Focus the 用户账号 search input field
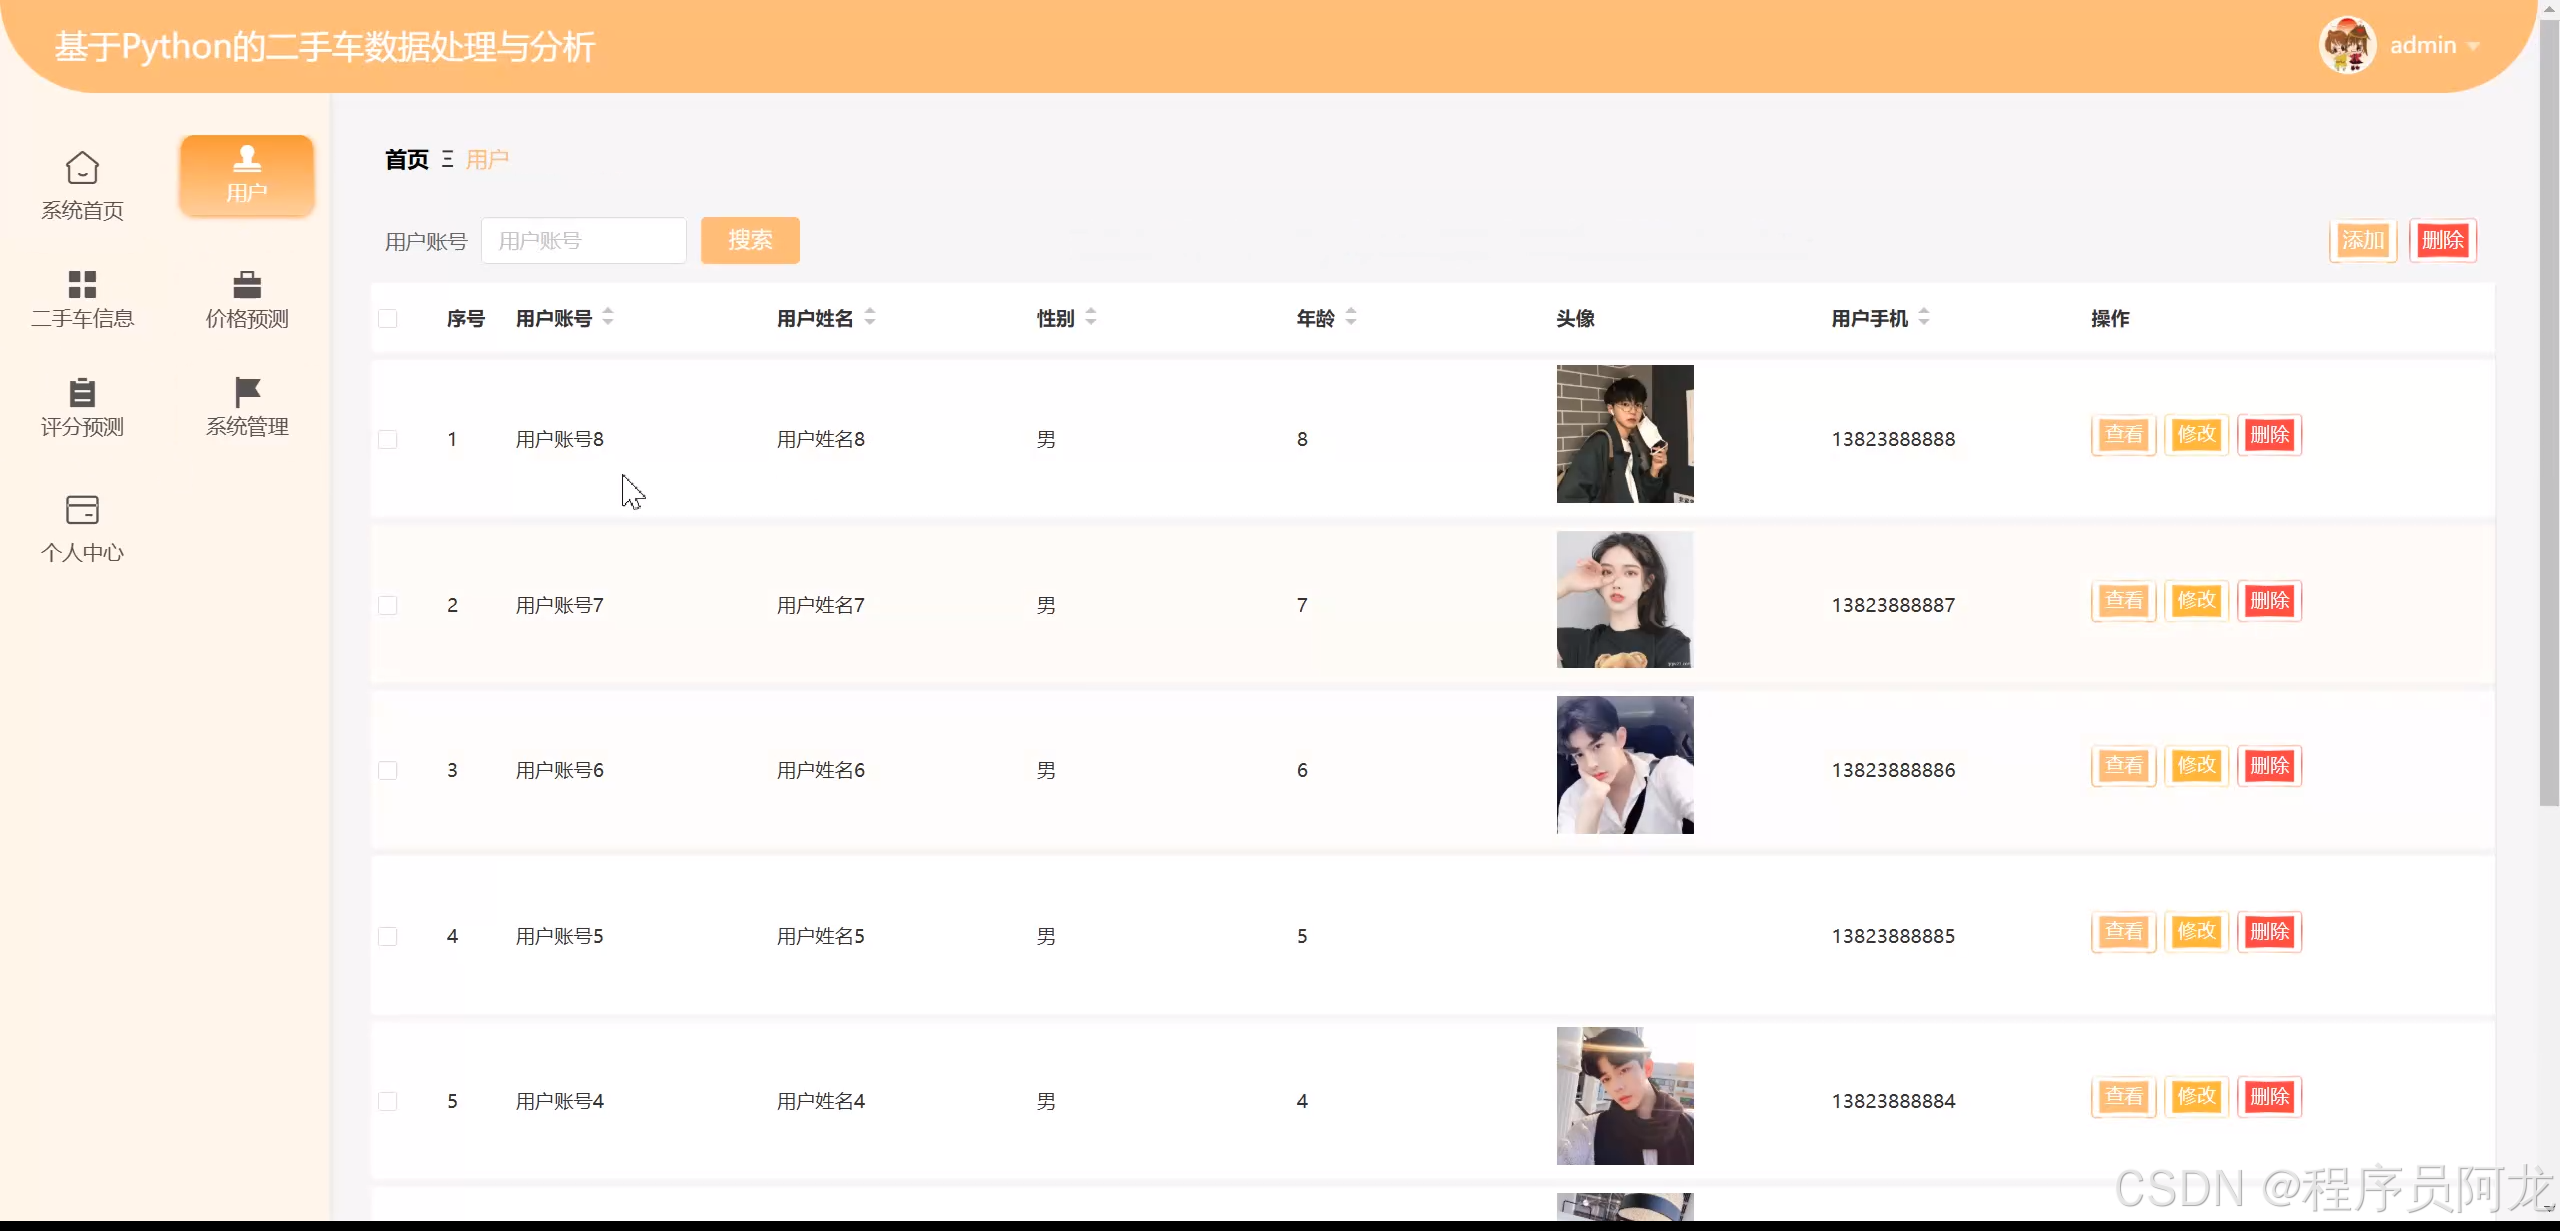2560x1231 pixels. coord(584,241)
